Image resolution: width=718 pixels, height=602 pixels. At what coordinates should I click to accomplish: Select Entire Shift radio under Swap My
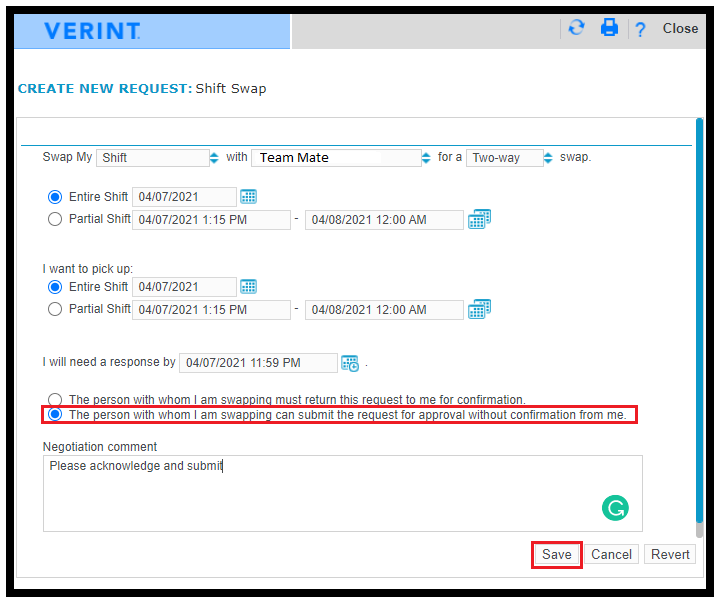55,197
